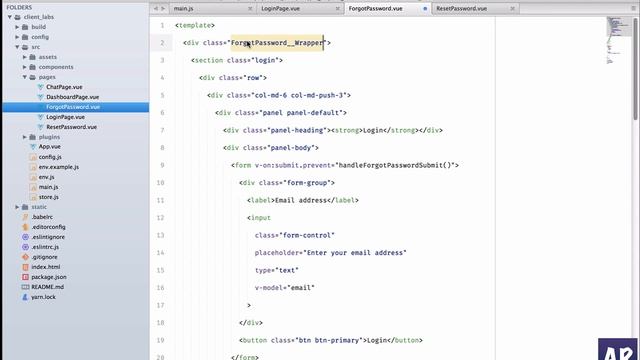Click the plugins folder icon
Image resolution: width=640 pixels, height=360 pixels.
(33, 137)
